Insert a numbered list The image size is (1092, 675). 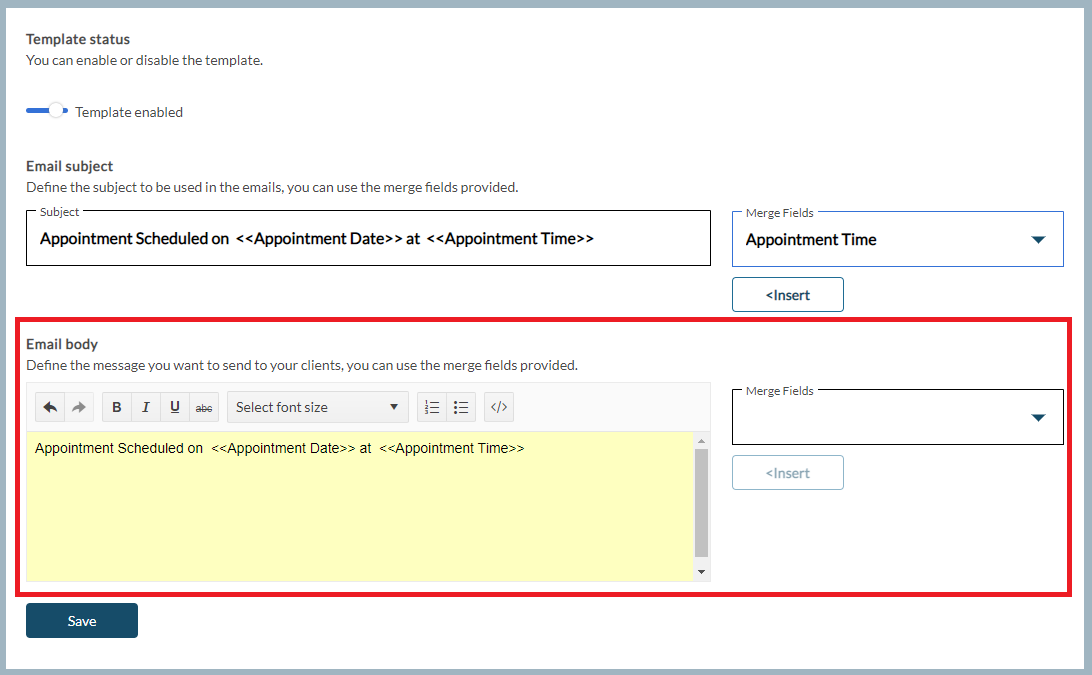[x=432, y=407]
